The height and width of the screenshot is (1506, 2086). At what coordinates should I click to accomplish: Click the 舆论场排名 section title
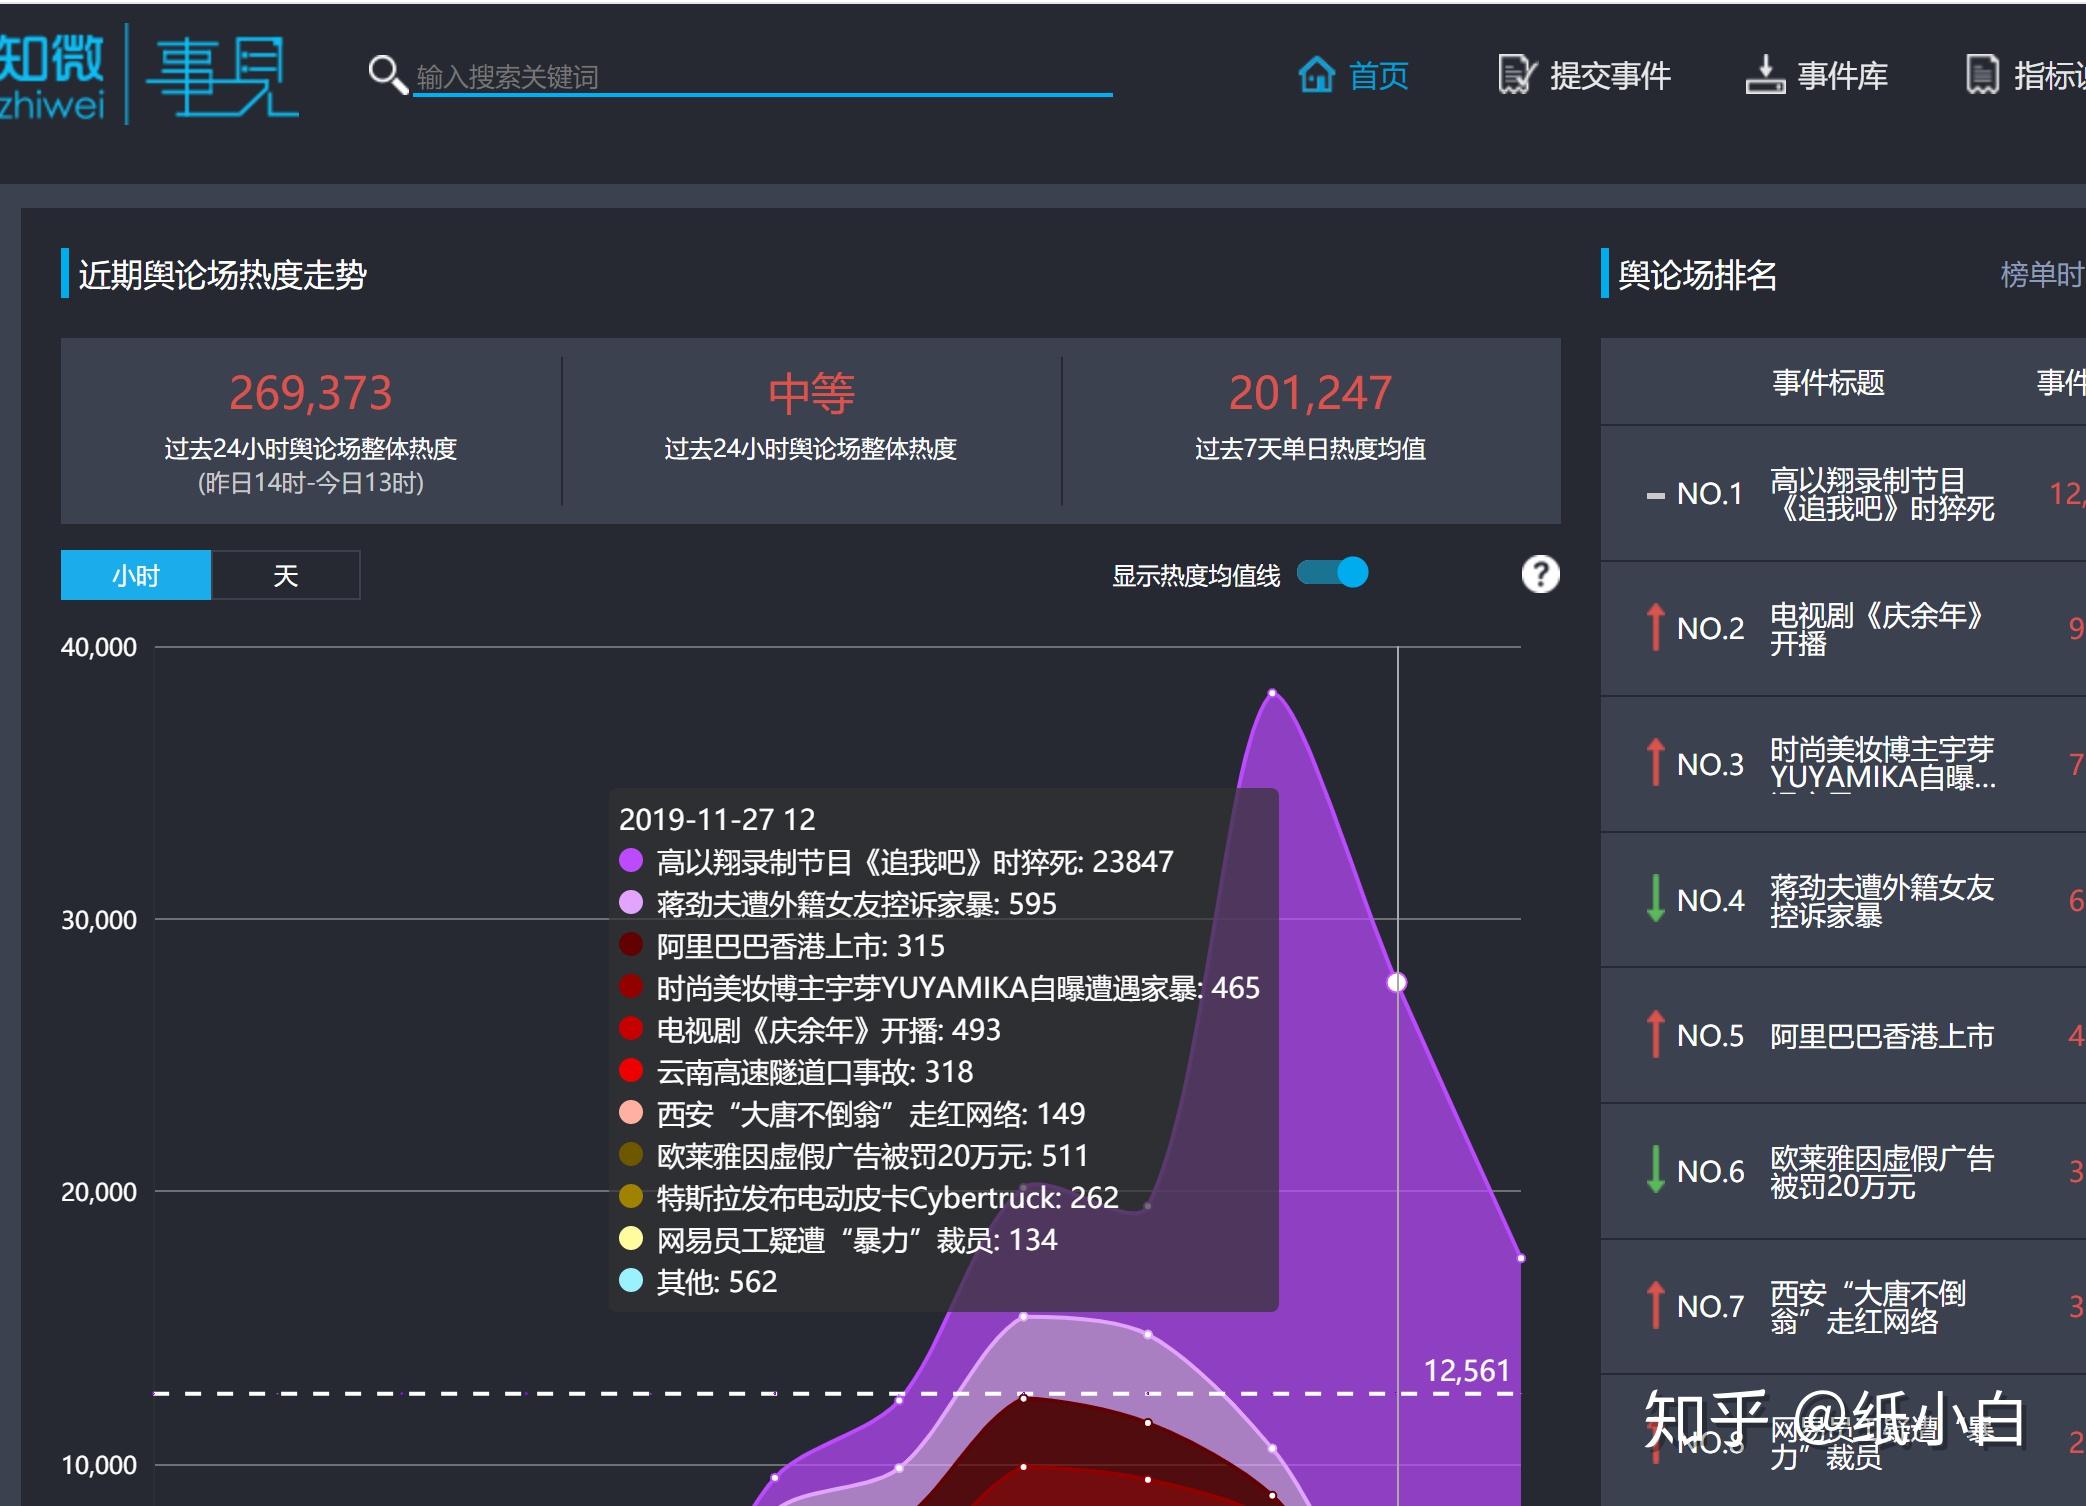[x=1697, y=275]
